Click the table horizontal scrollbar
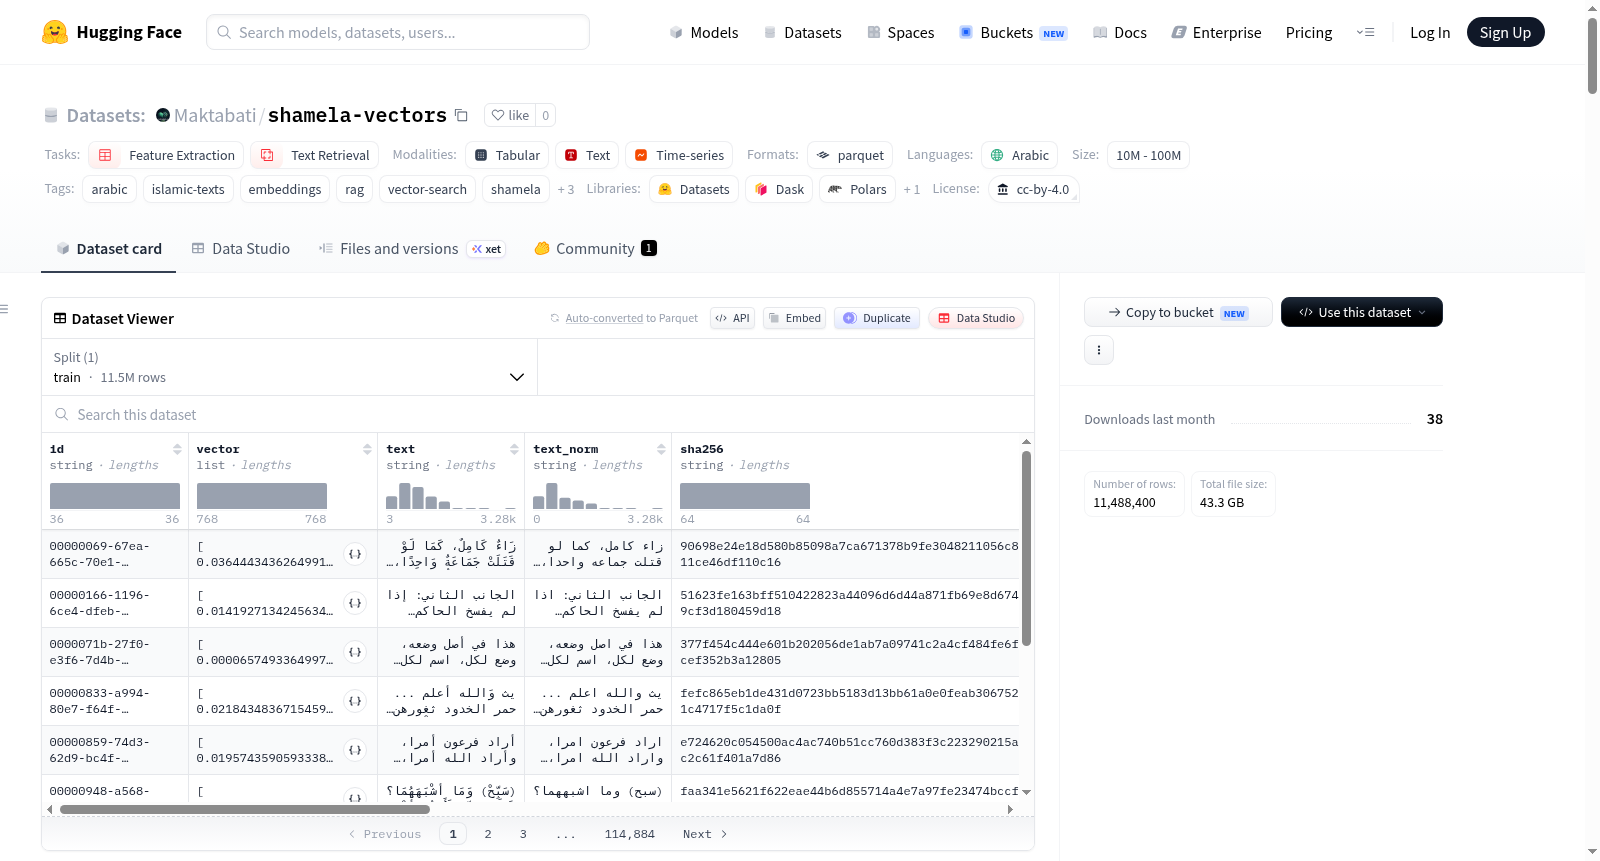The width and height of the screenshot is (1600, 861). pos(245,809)
